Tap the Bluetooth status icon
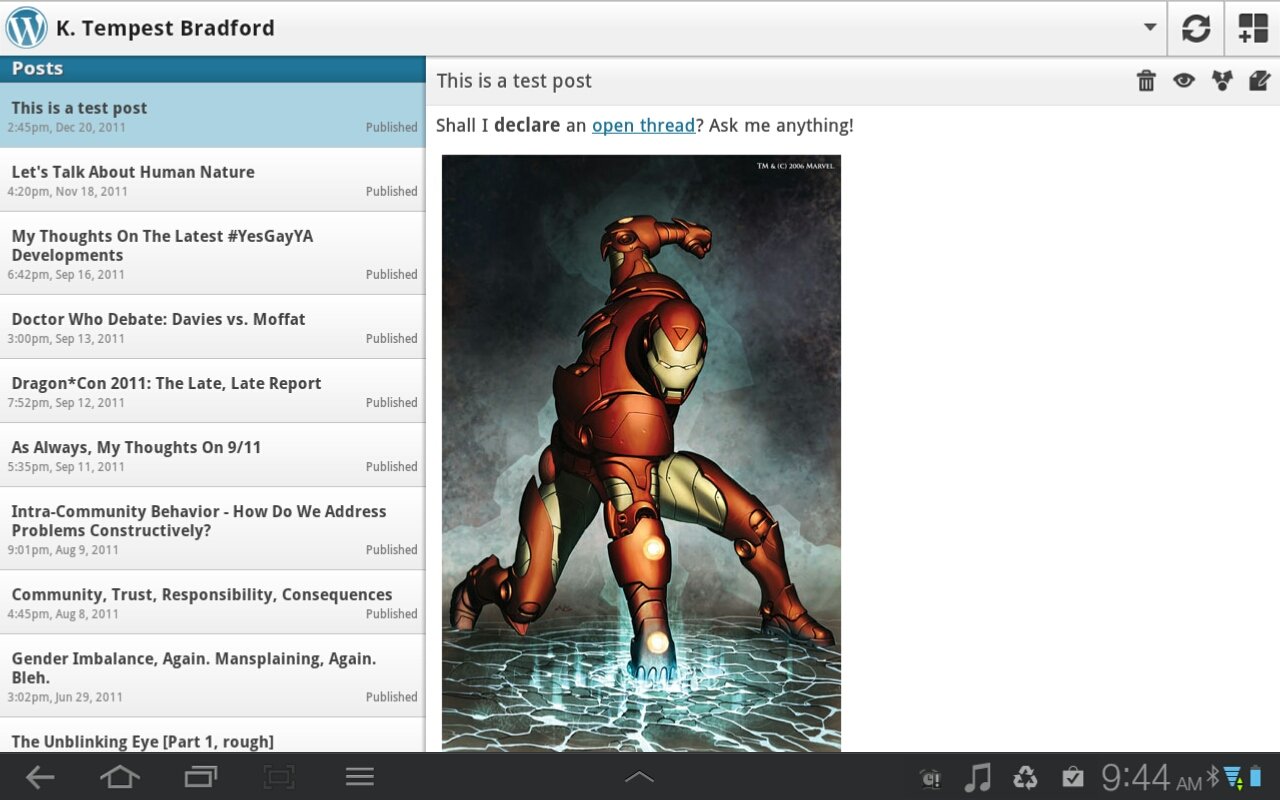This screenshot has height=800, width=1280. [1213, 777]
